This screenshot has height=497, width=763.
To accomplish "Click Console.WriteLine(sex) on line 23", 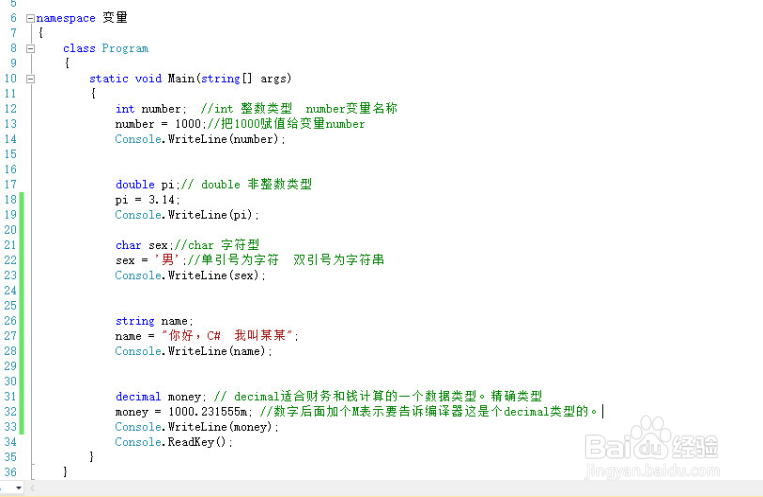I will tap(190, 276).
